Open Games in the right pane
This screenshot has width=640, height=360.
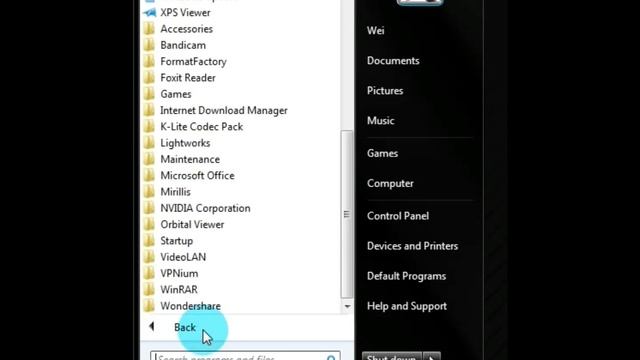pos(382,153)
